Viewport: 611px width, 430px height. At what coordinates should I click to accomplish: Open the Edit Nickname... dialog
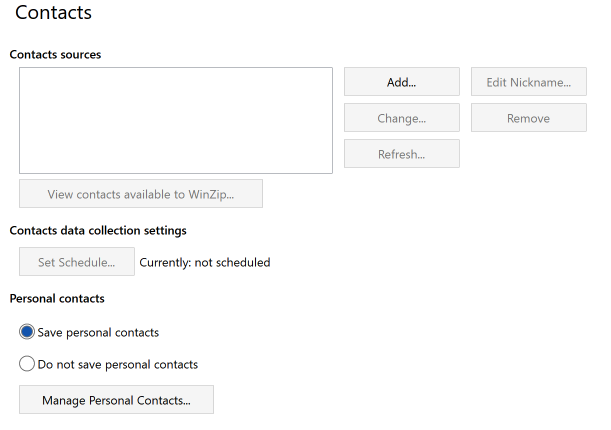[x=529, y=82]
